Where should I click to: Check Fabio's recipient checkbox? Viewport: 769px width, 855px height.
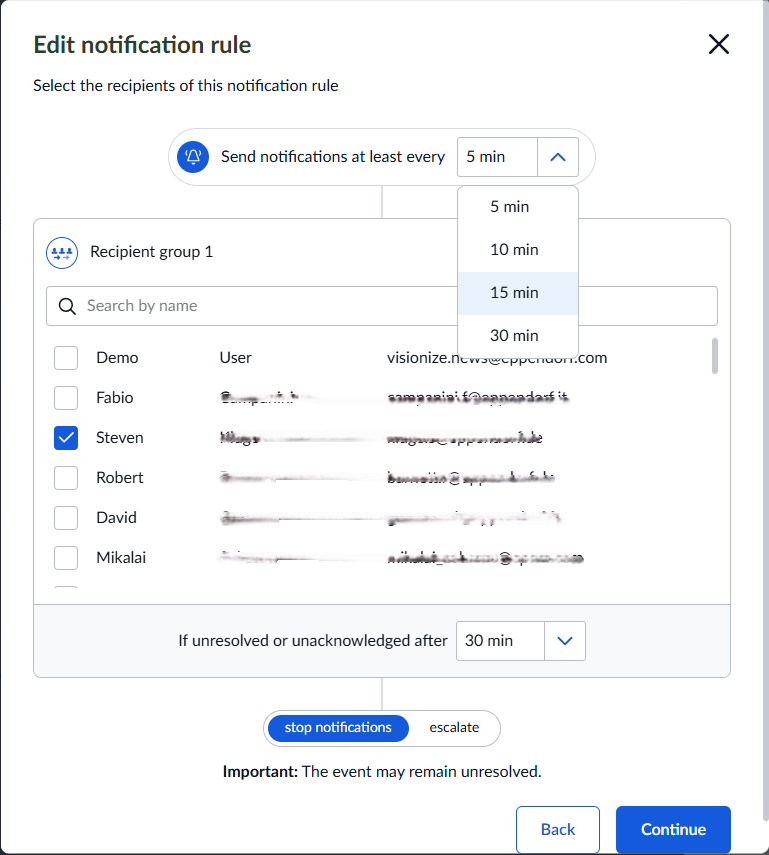click(65, 397)
